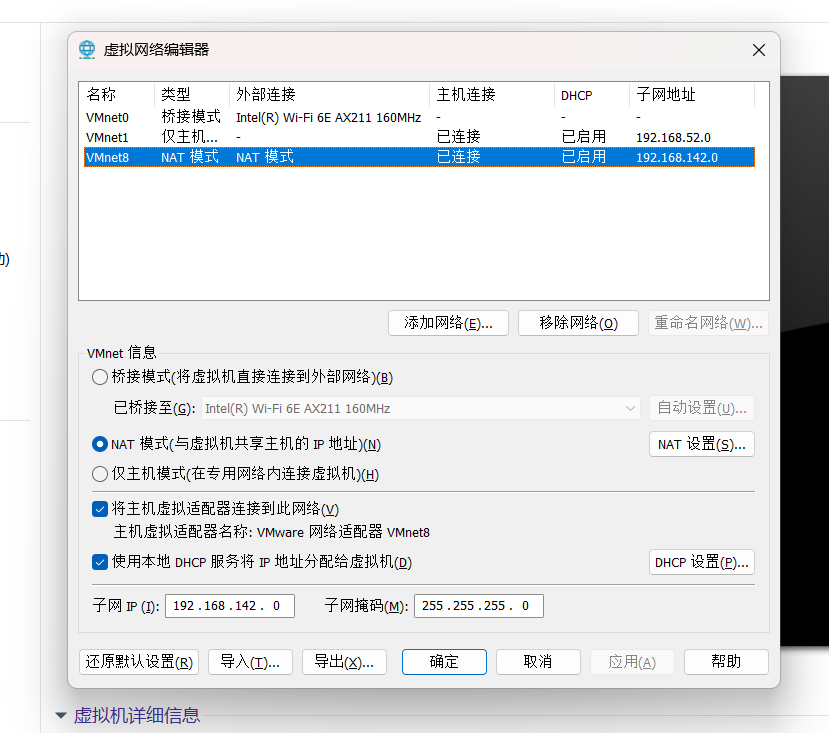Click the 子网掩码 input field
The height and width of the screenshot is (733, 829).
click(478, 606)
